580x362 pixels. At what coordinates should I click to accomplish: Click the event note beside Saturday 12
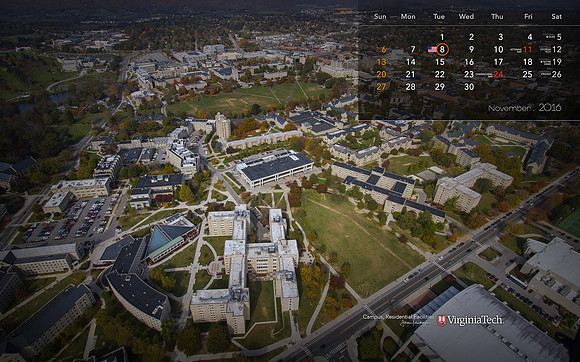[545, 49]
